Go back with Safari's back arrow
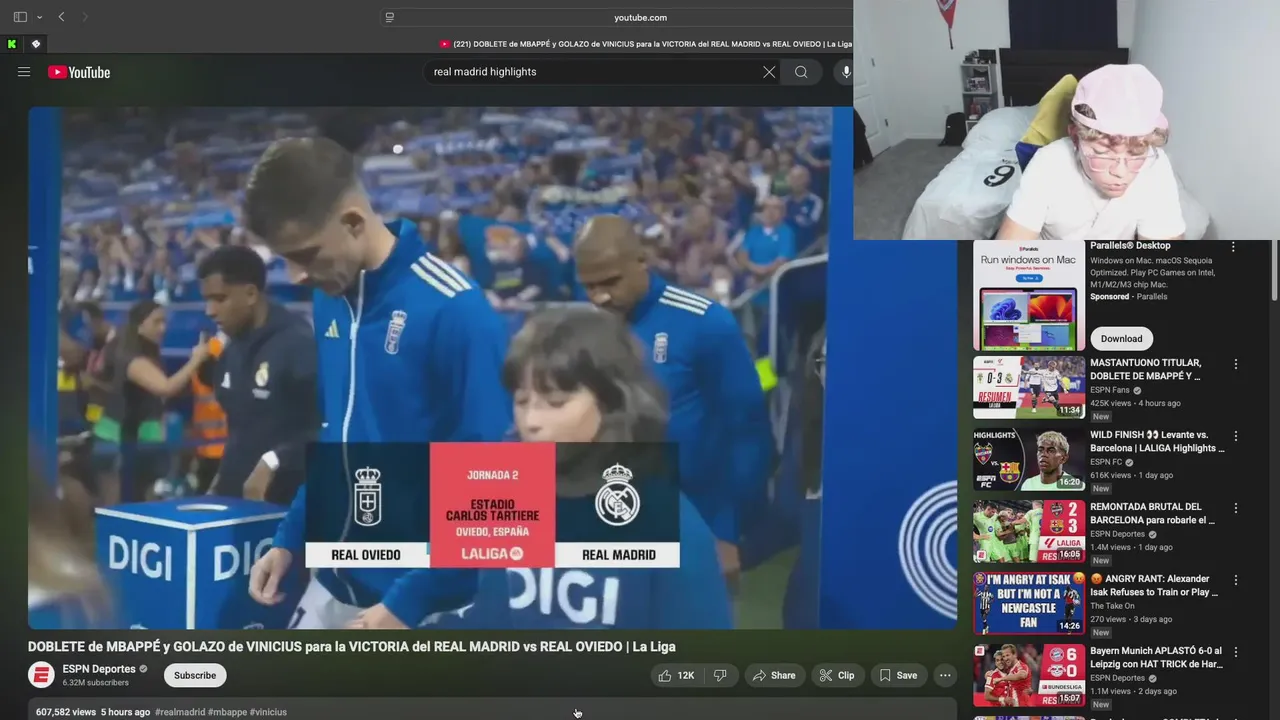The height and width of the screenshot is (720, 1280). click(x=62, y=17)
